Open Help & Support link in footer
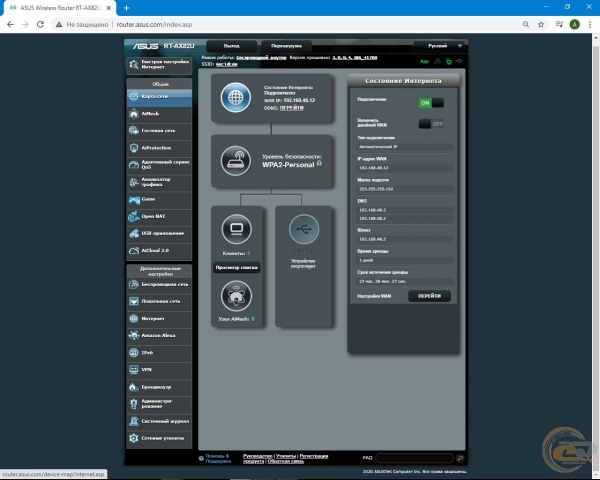The image size is (600, 480). coord(218,459)
